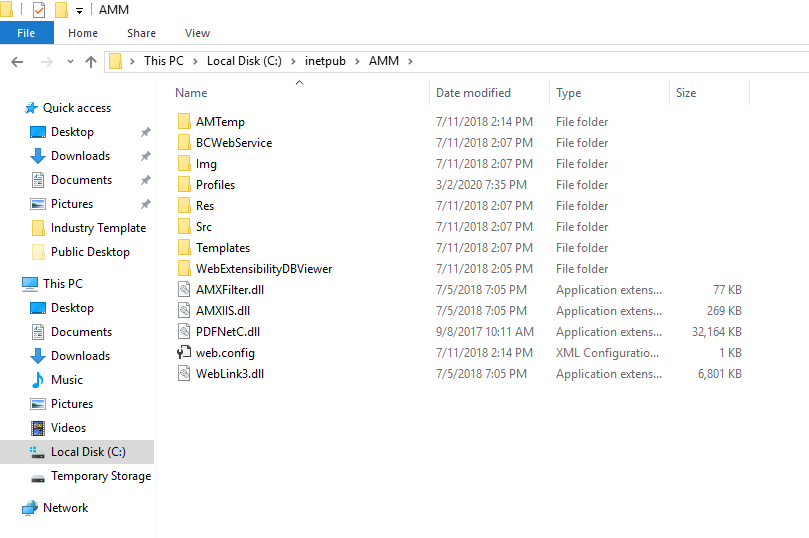
Task: Open the Music folder icon
Action: (38, 380)
